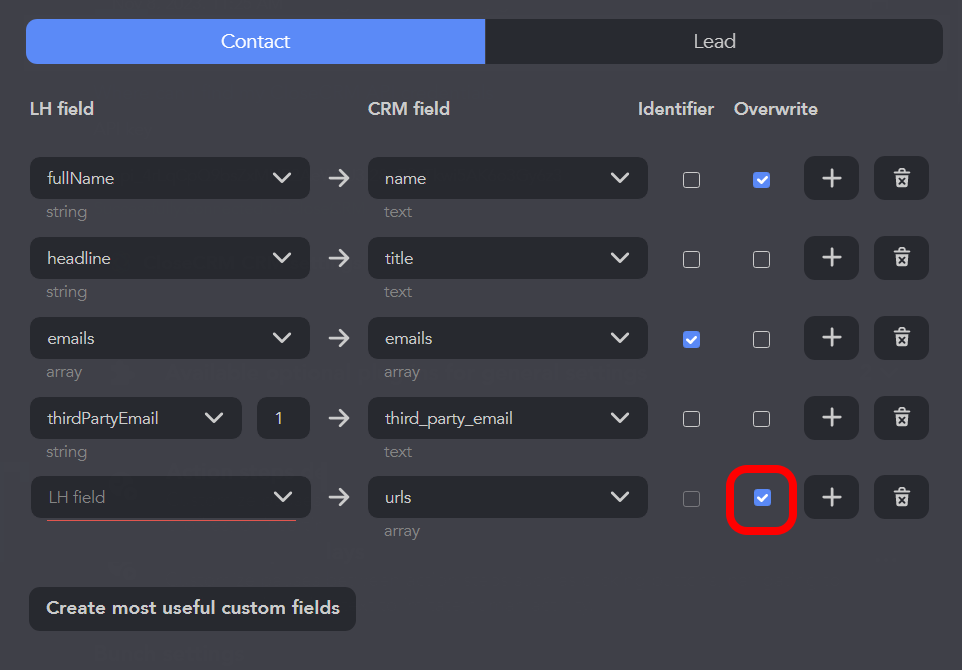
Task: Delete the fullName to name mapping
Action: pos(901,178)
